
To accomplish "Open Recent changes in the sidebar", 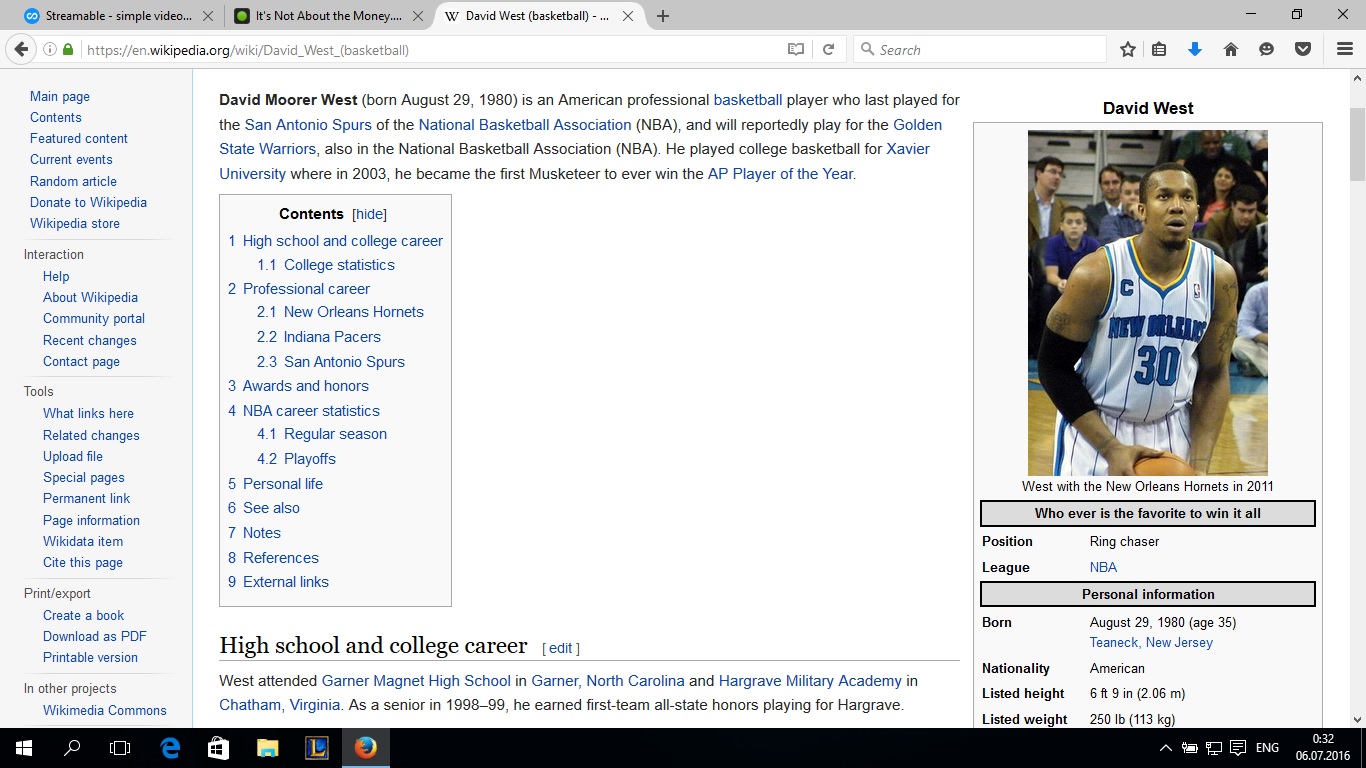I will (90, 340).
